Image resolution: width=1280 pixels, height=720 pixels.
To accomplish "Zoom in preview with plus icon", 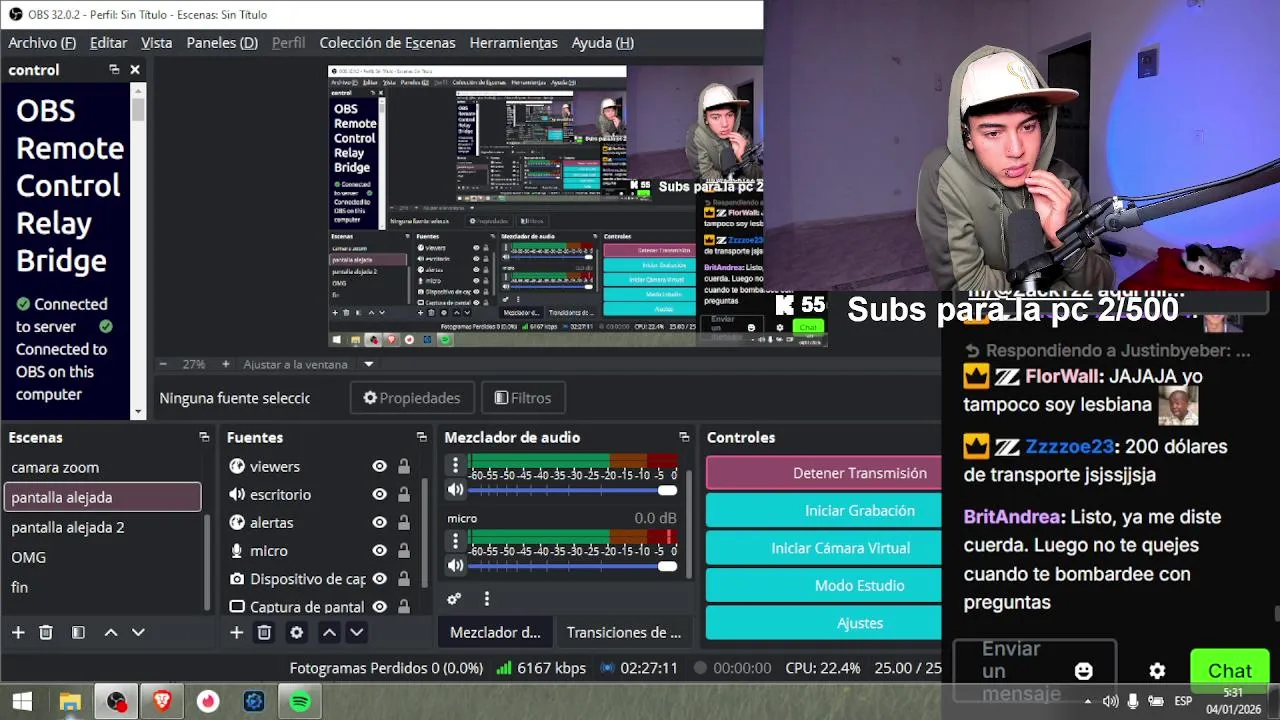I will coord(226,364).
